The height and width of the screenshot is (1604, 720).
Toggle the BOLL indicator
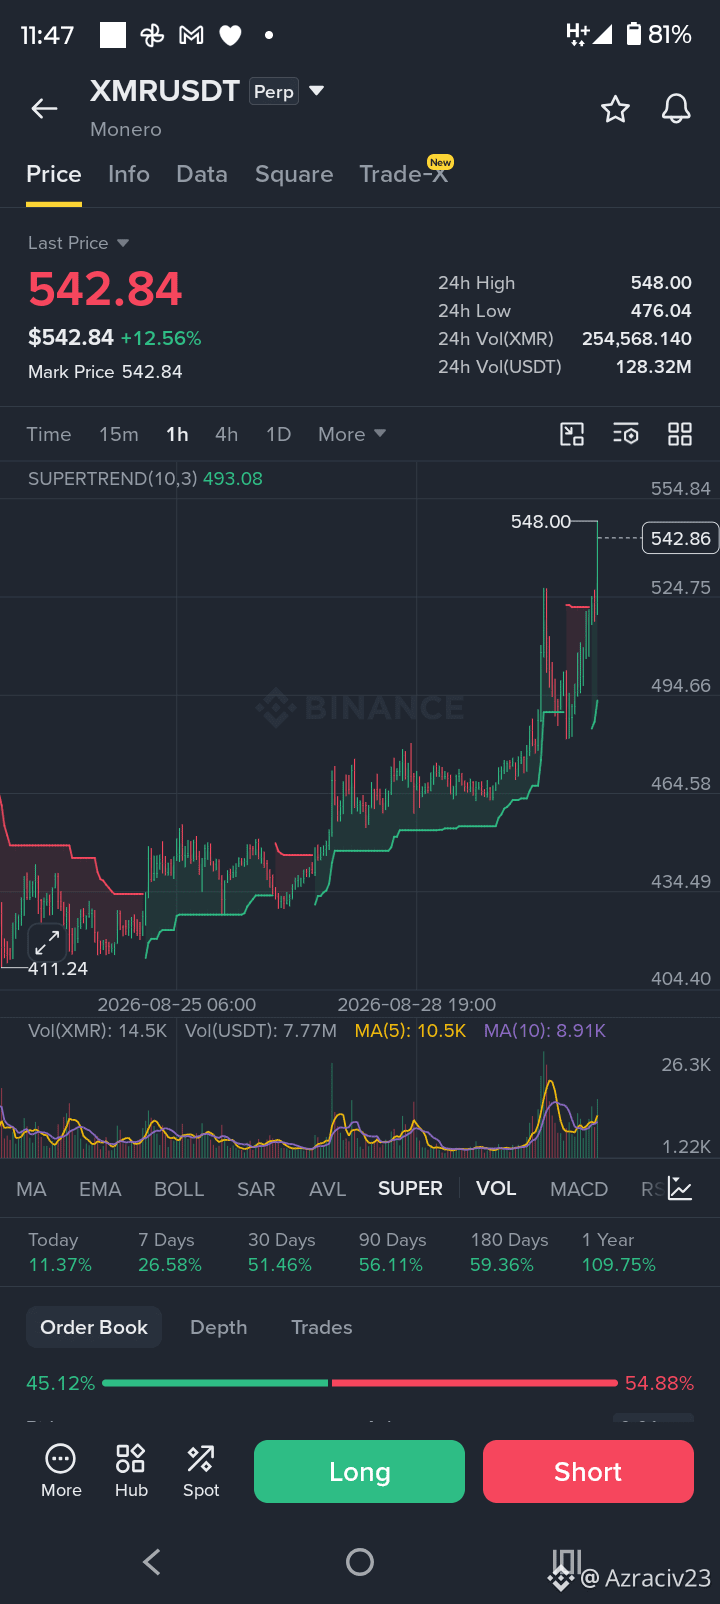[179, 1189]
